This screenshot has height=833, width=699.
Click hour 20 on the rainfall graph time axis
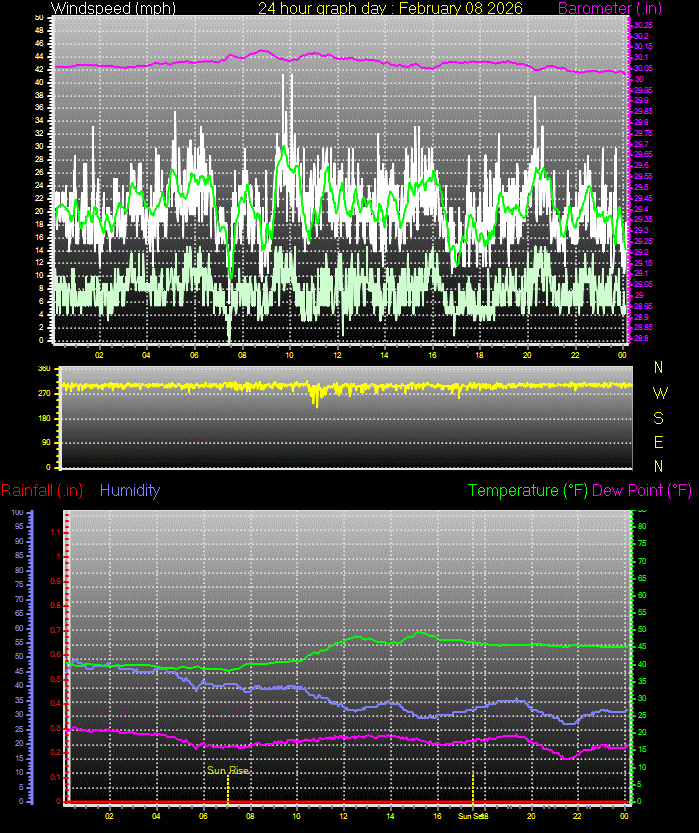[531, 816]
